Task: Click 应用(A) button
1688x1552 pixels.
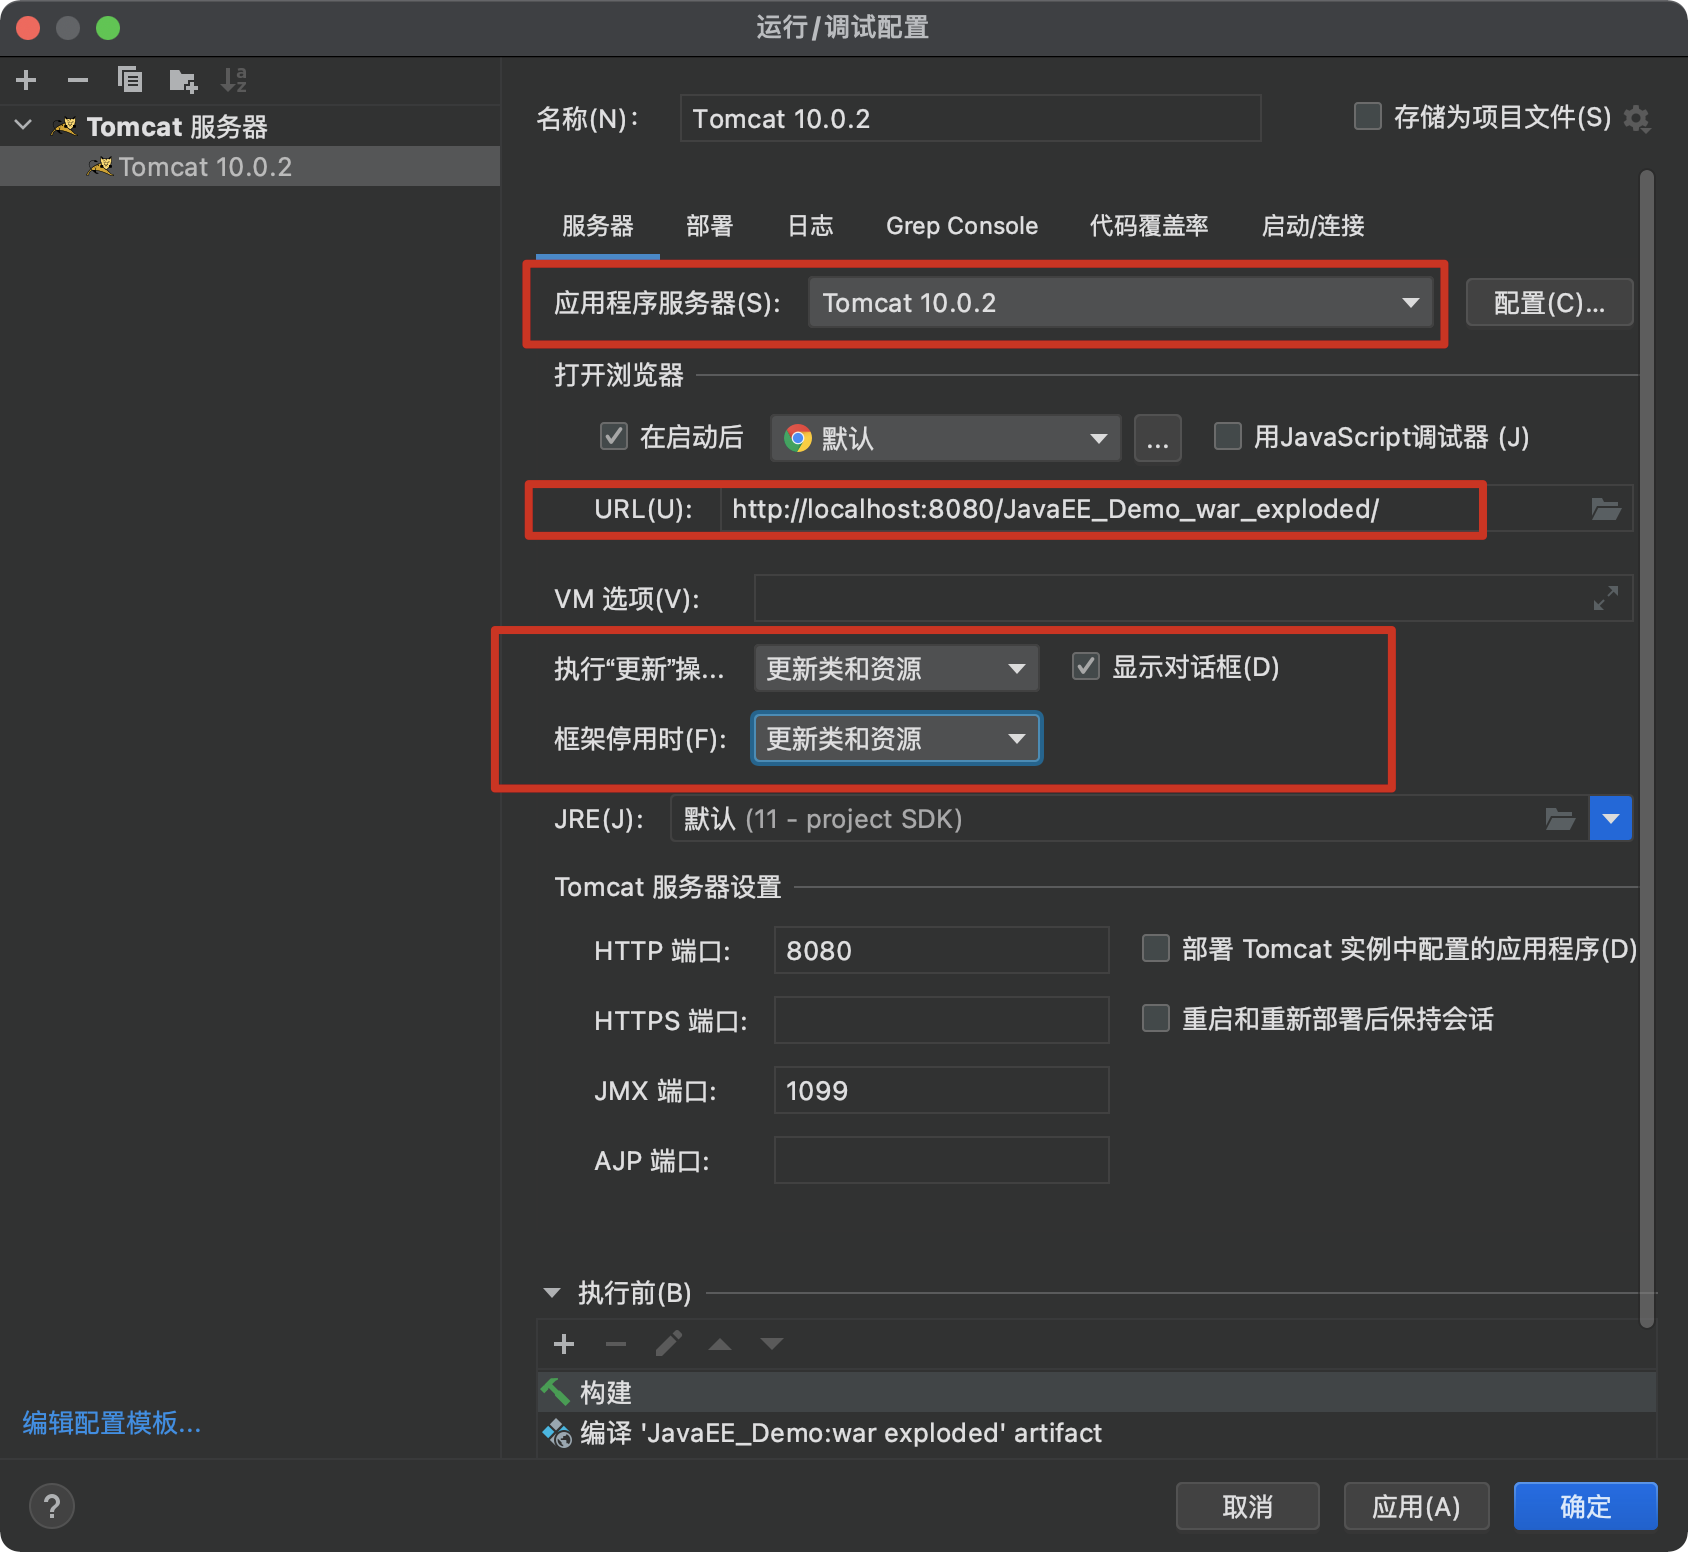Action: tap(1416, 1506)
